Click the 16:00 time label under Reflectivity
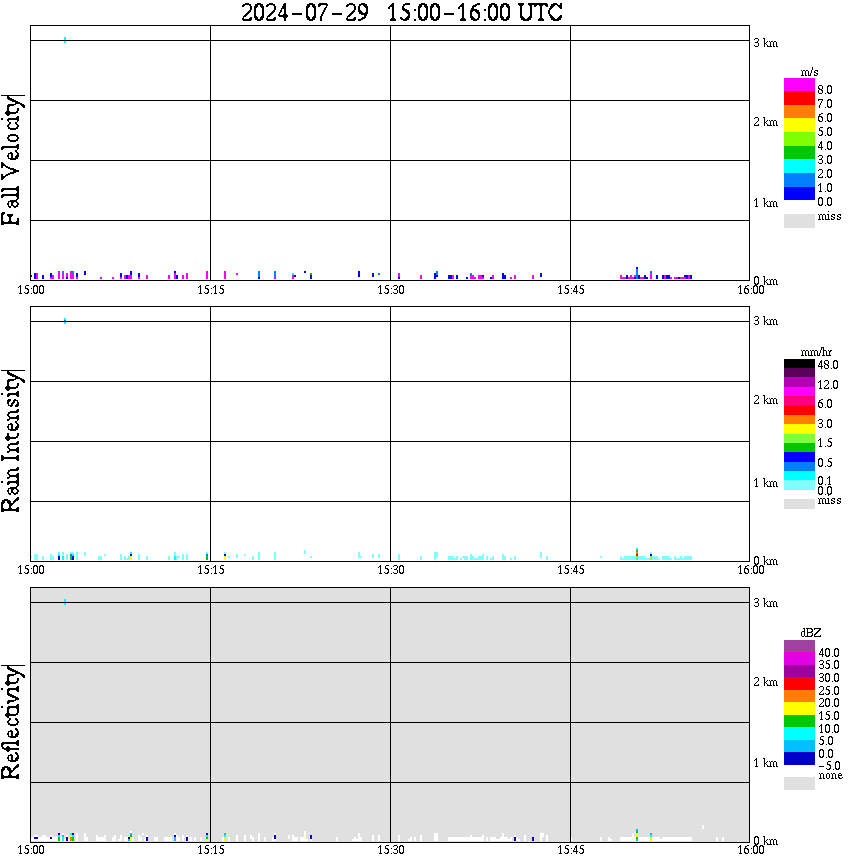Screen dimensions: 850x868 750,851
